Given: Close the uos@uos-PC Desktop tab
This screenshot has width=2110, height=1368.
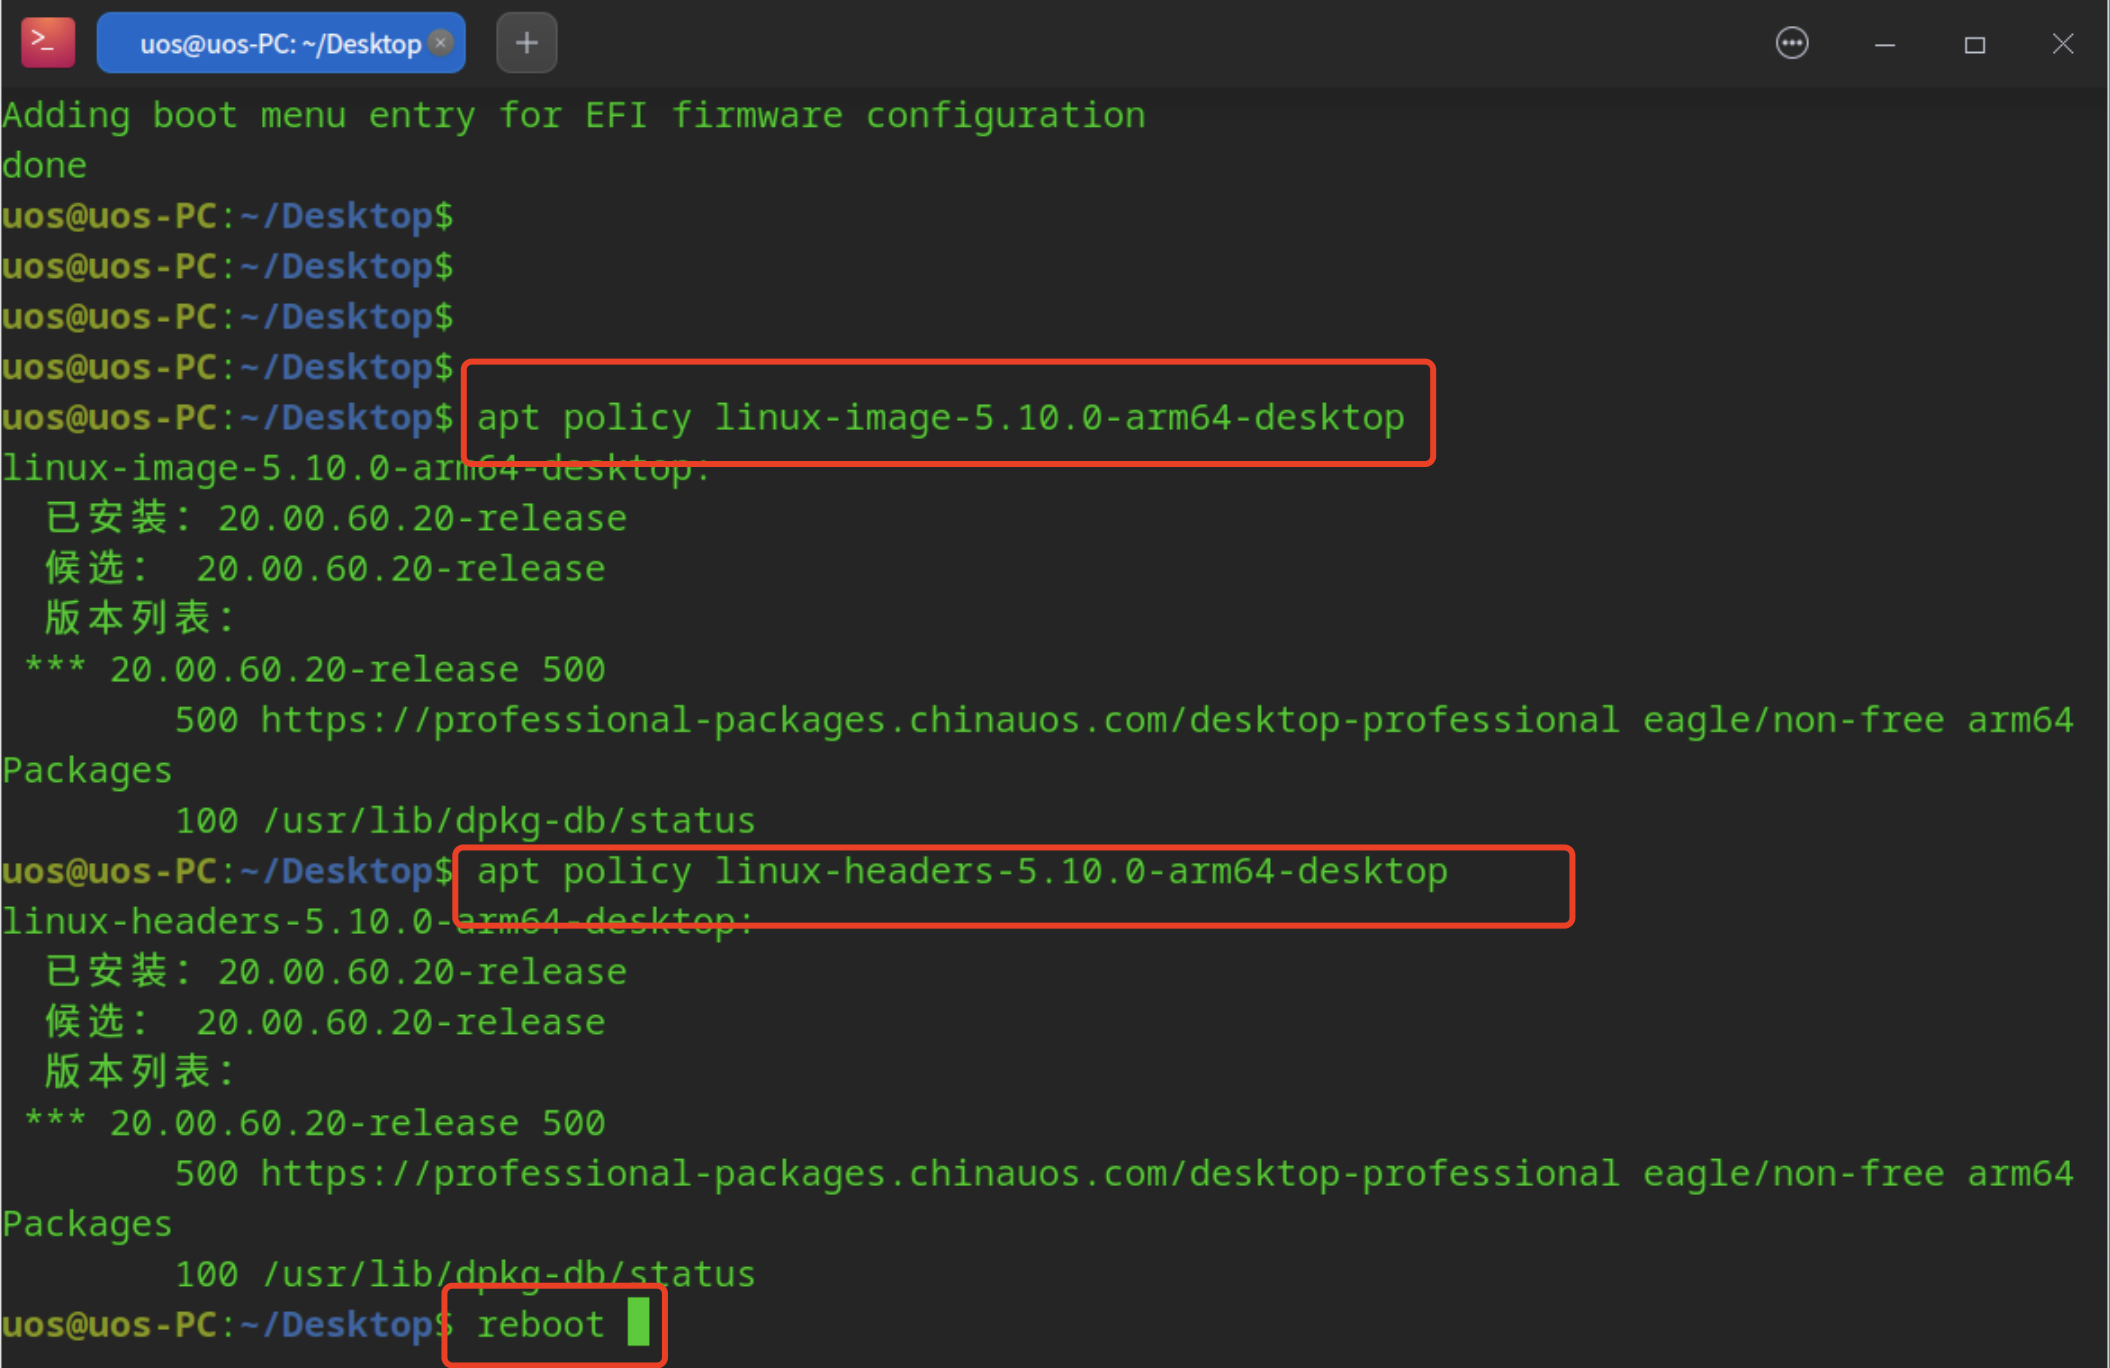Looking at the screenshot, I should point(440,43).
